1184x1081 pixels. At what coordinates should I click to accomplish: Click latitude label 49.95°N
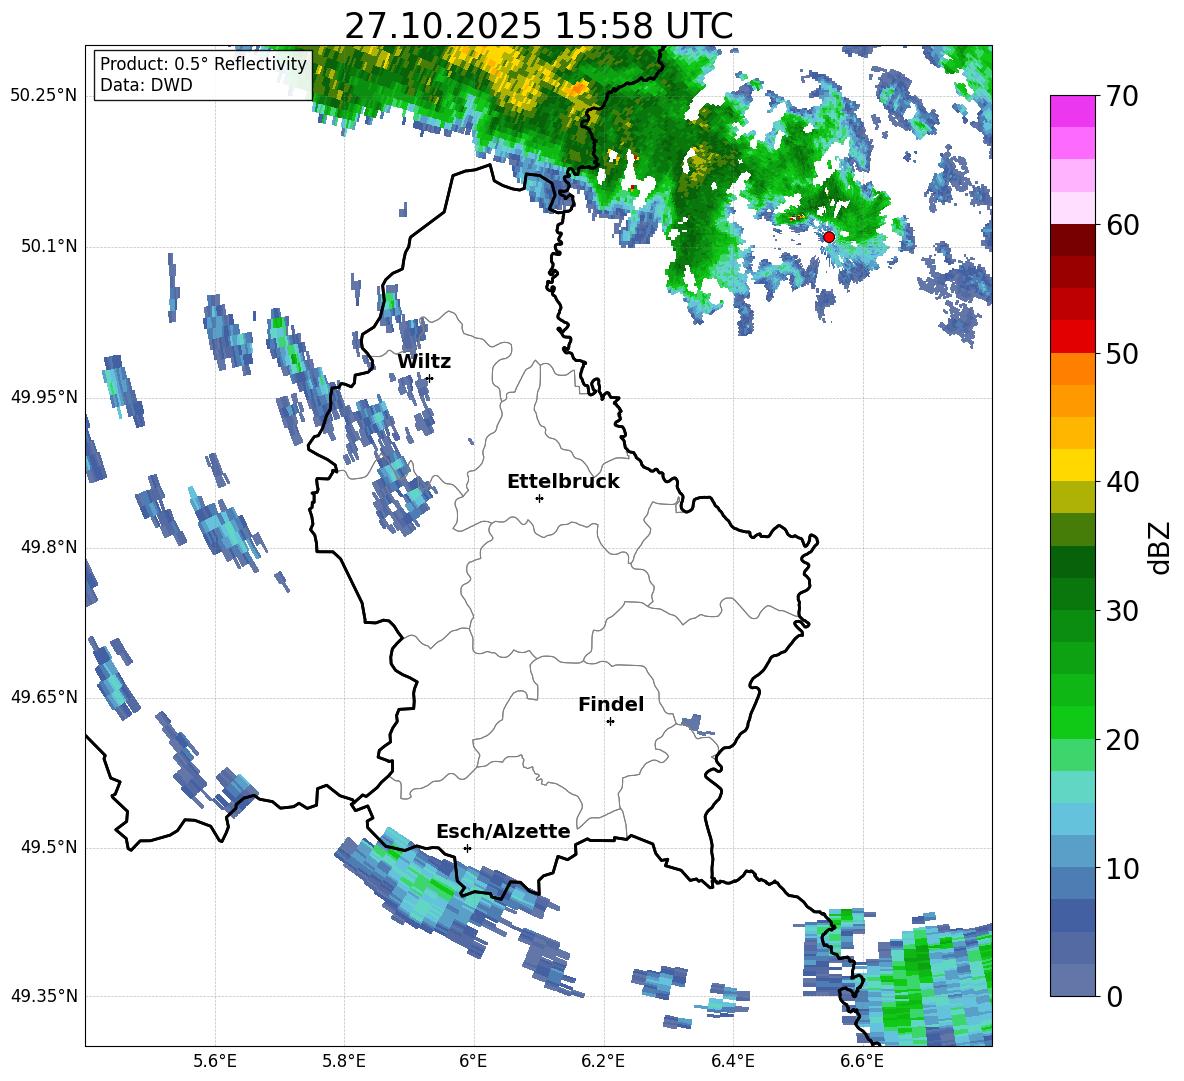point(44,396)
